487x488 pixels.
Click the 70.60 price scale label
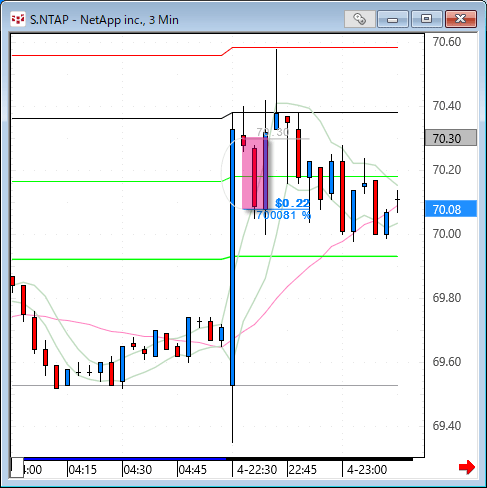pos(447,42)
